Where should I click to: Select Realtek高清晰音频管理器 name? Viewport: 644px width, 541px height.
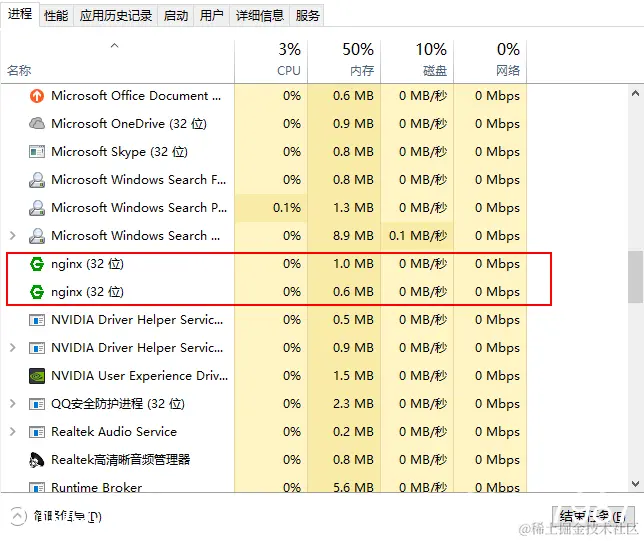coord(120,460)
